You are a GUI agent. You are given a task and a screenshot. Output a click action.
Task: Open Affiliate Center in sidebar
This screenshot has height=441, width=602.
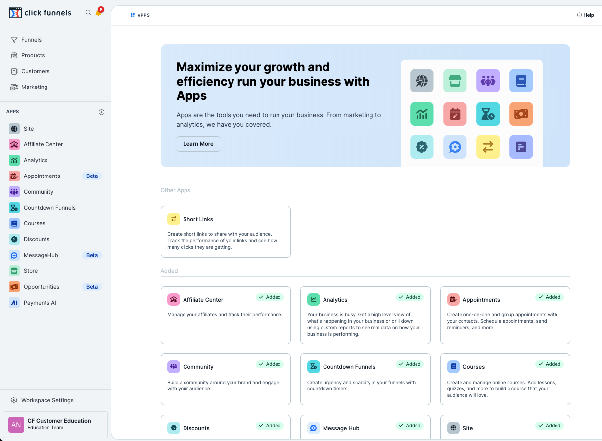coord(36,144)
